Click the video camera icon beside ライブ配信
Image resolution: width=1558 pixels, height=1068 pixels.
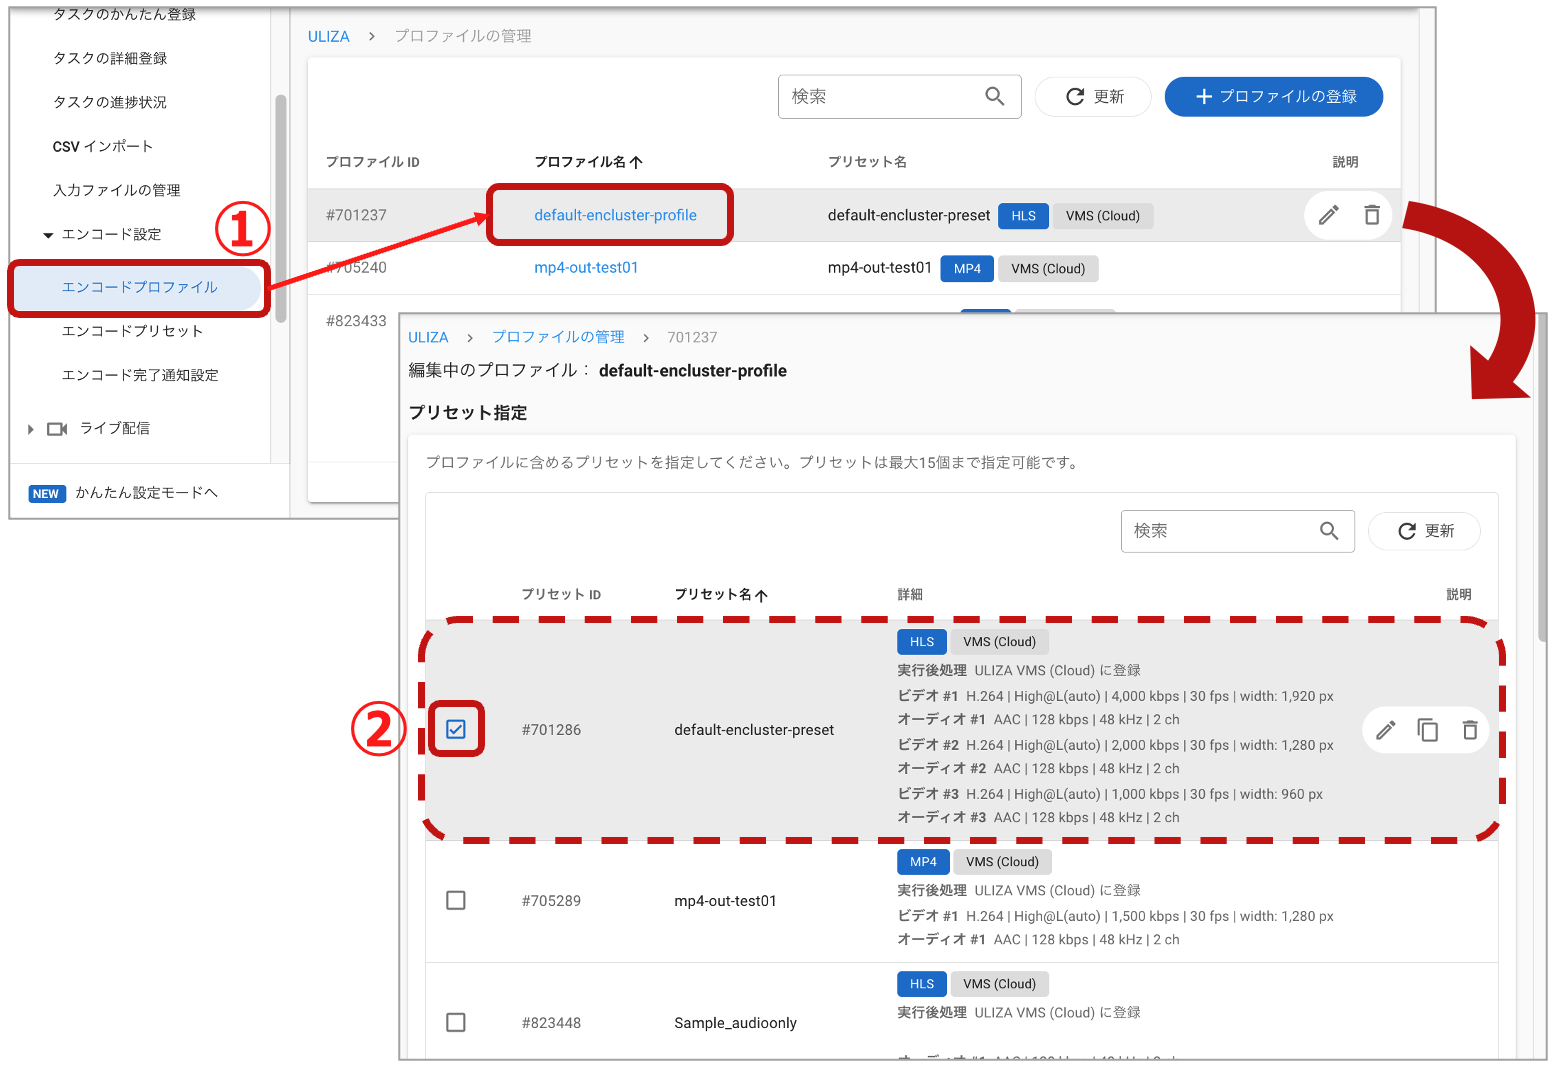point(57,428)
